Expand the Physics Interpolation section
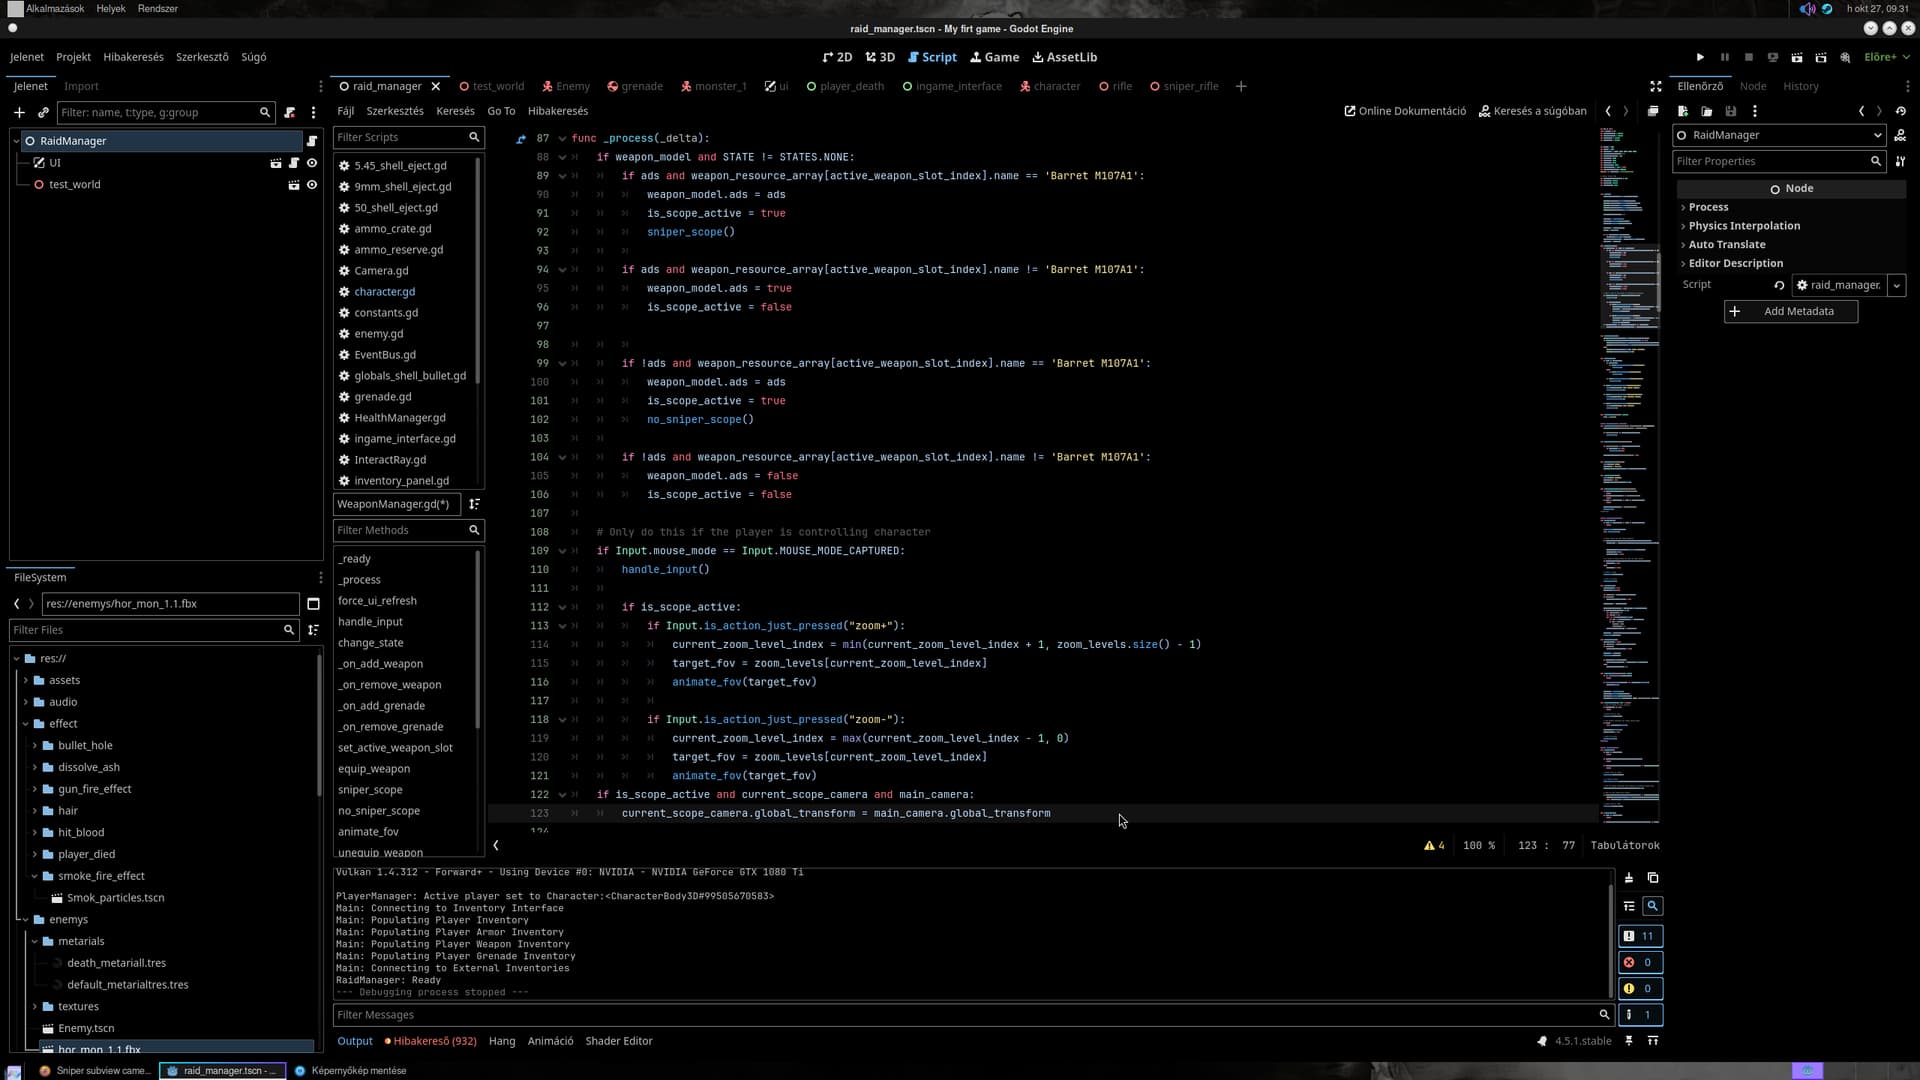Image resolution: width=1920 pixels, height=1080 pixels. tap(1744, 226)
